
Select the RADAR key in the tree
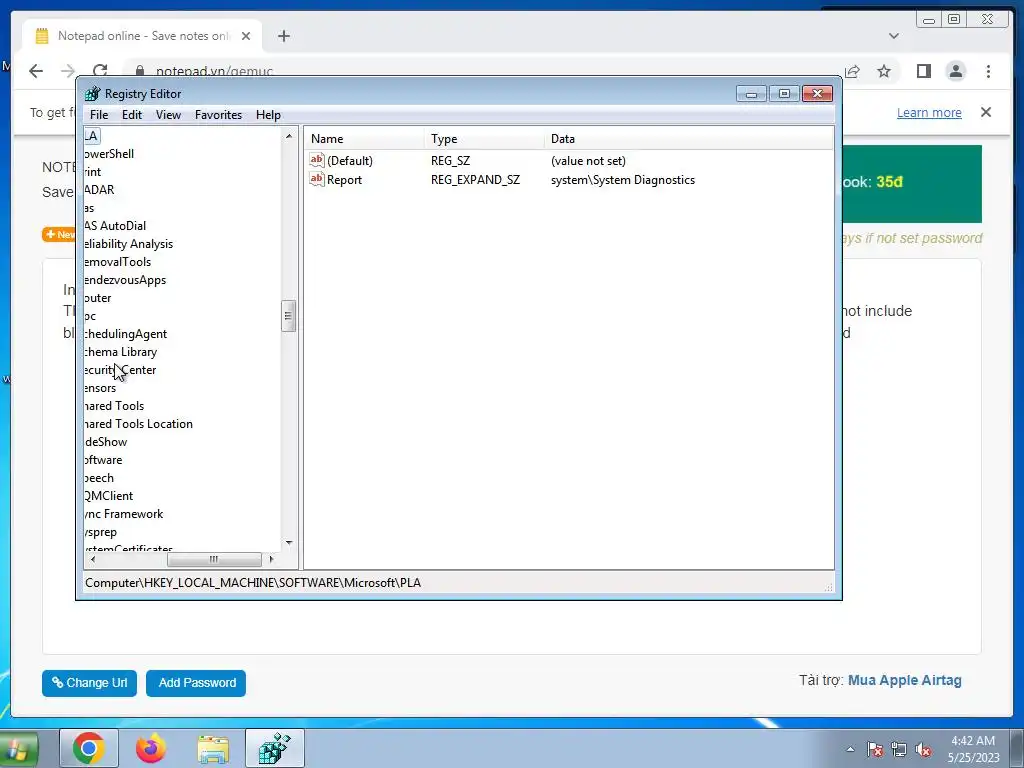99,190
